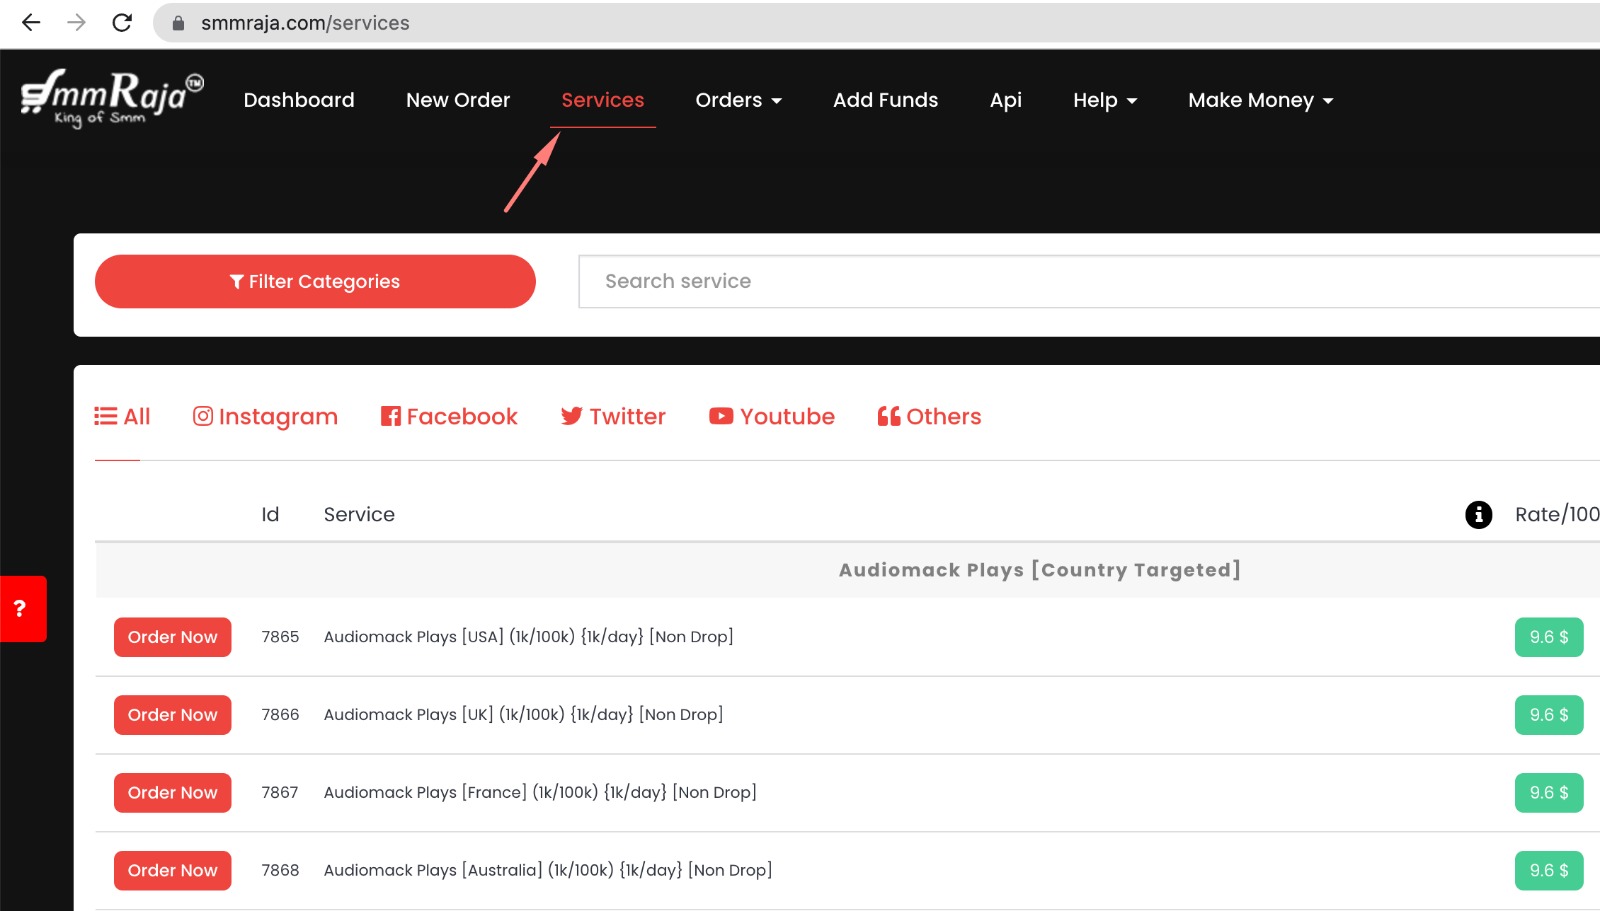Go to New Order page
Viewport: 1600px width, 911px height.
(x=458, y=100)
